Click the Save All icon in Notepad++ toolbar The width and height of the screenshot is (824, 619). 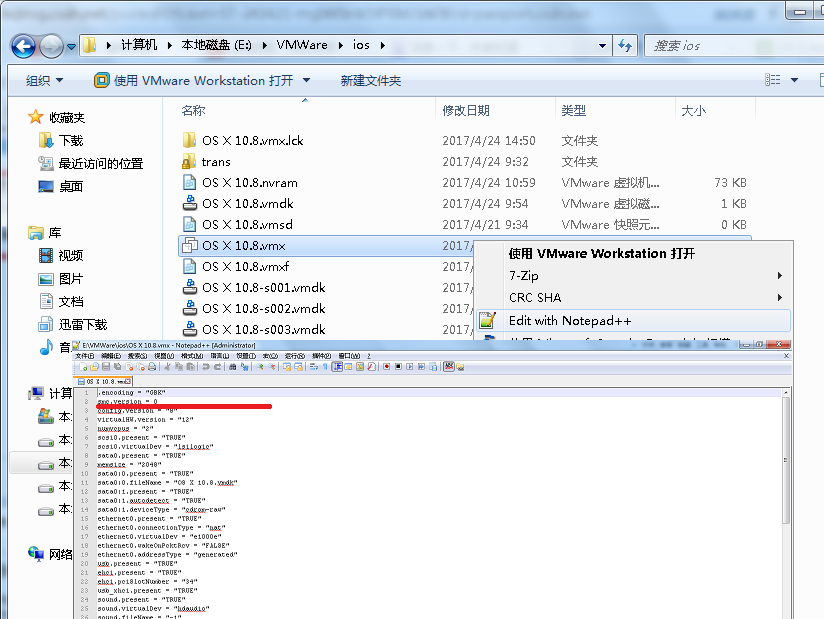click(x=117, y=367)
